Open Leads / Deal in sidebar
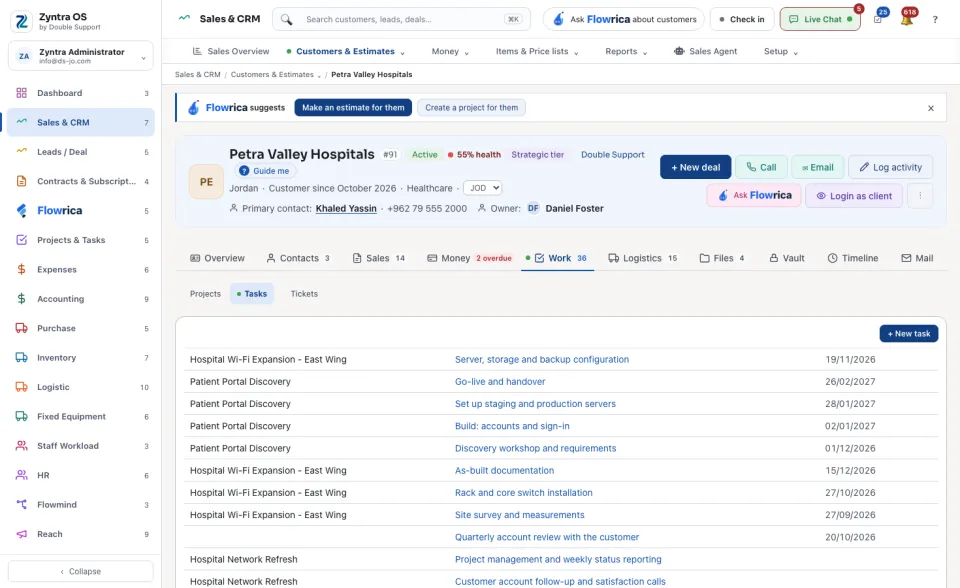 pyautogui.click(x=80, y=152)
